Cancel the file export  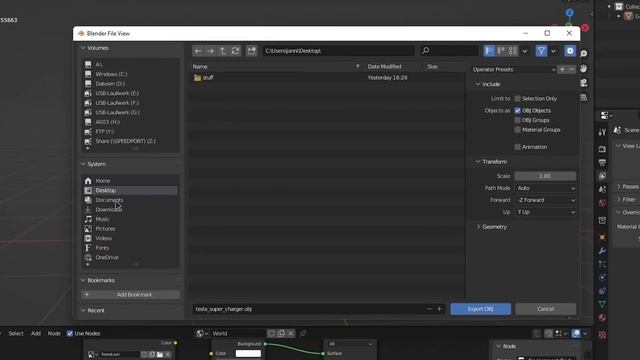pos(545,309)
